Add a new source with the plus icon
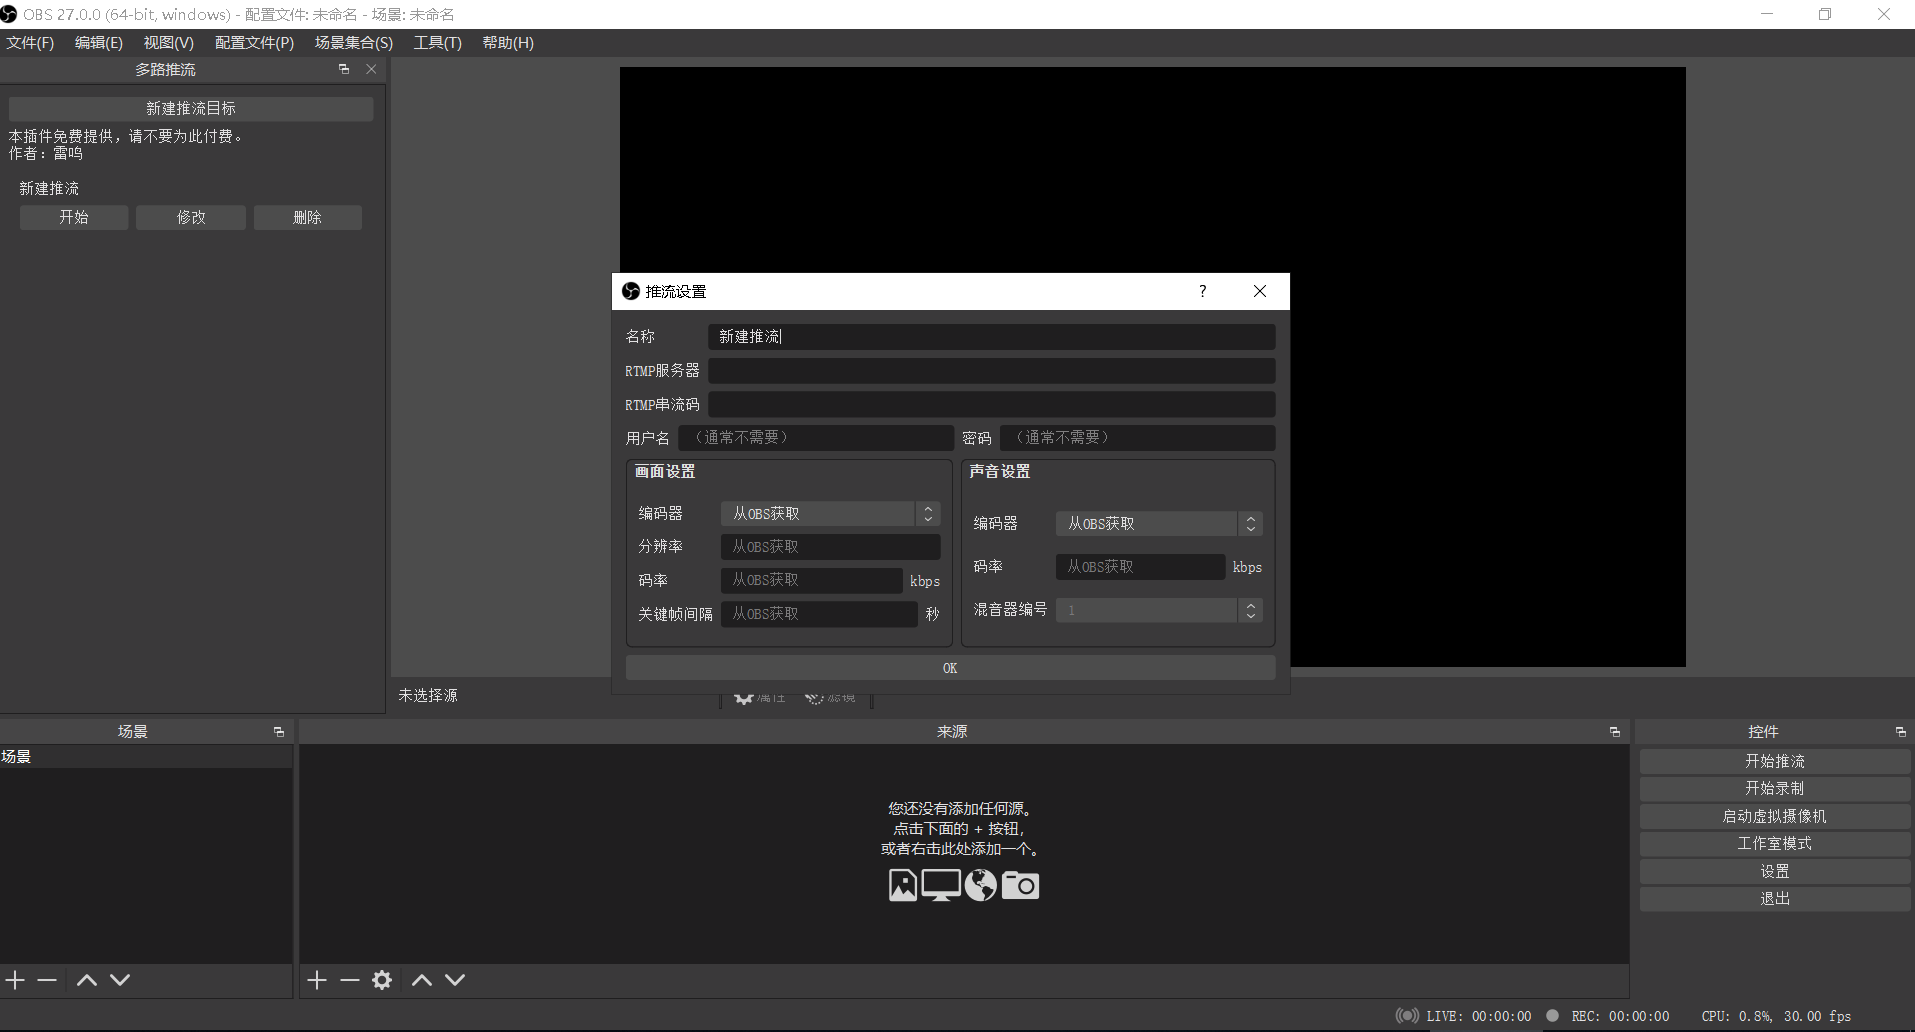The width and height of the screenshot is (1915, 1032). (x=316, y=980)
